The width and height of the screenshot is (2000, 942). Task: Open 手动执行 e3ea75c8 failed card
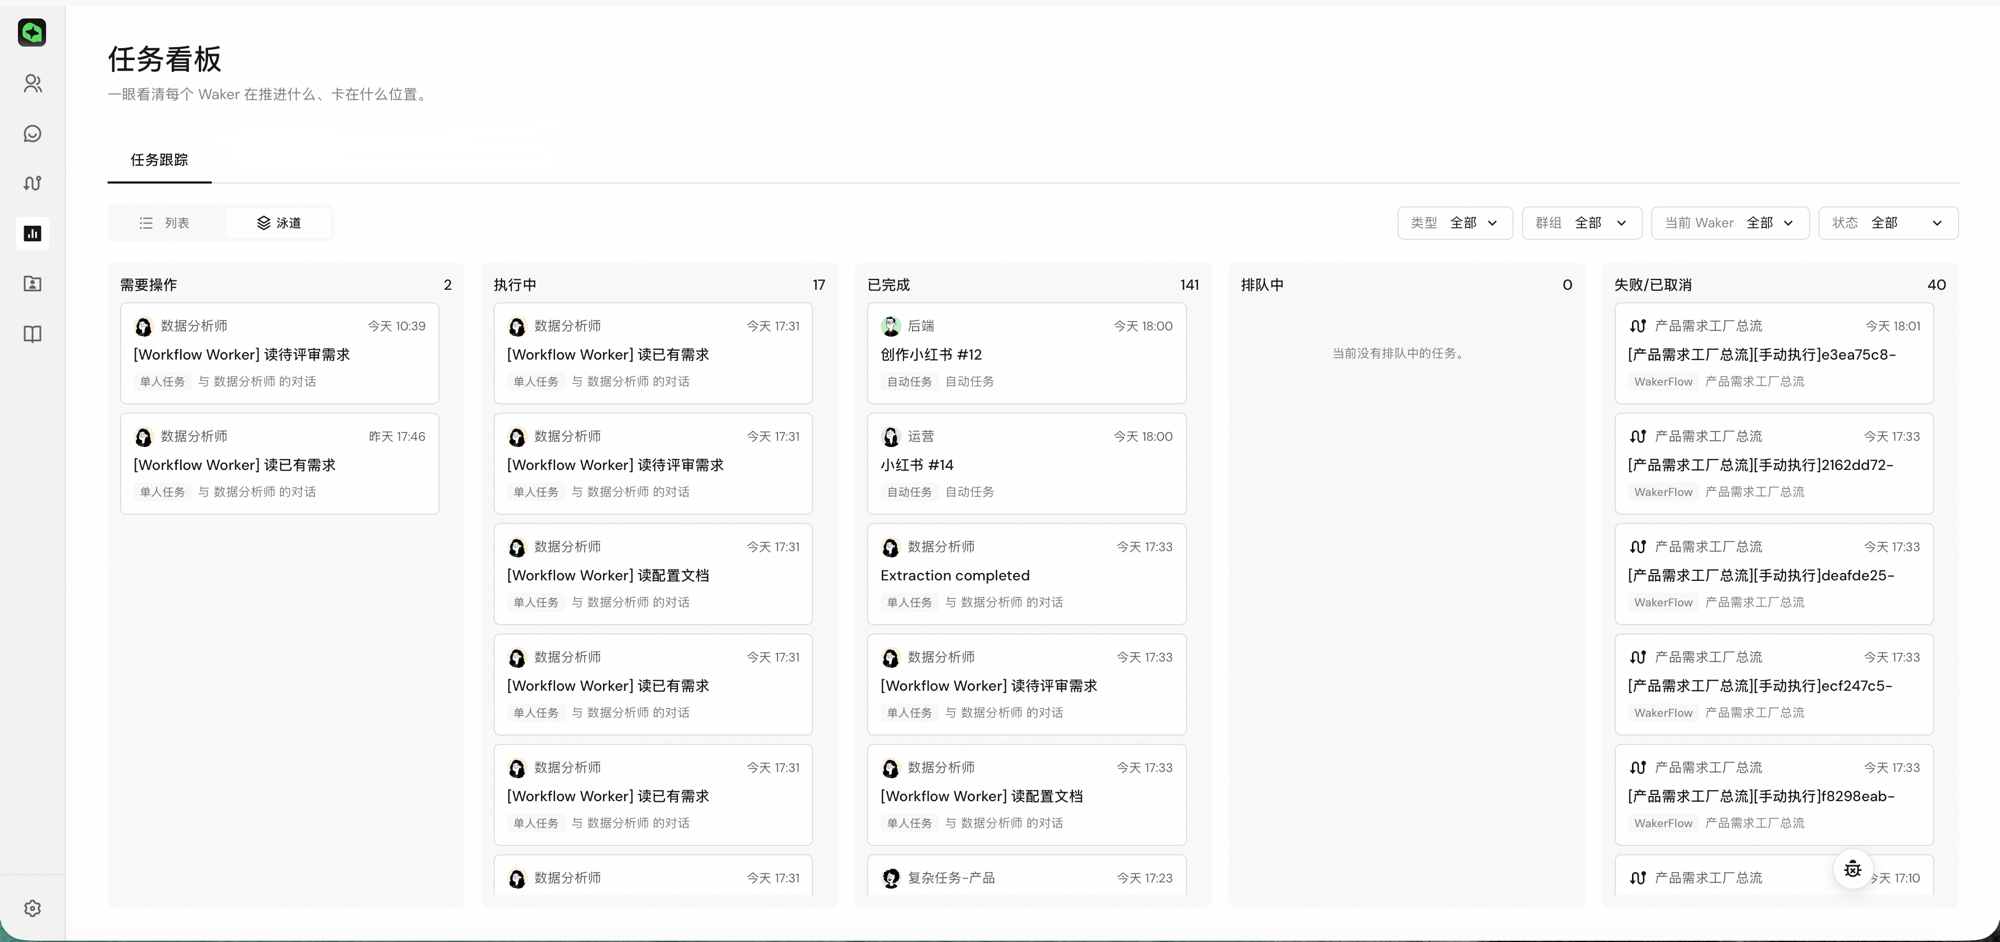click(x=1773, y=353)
